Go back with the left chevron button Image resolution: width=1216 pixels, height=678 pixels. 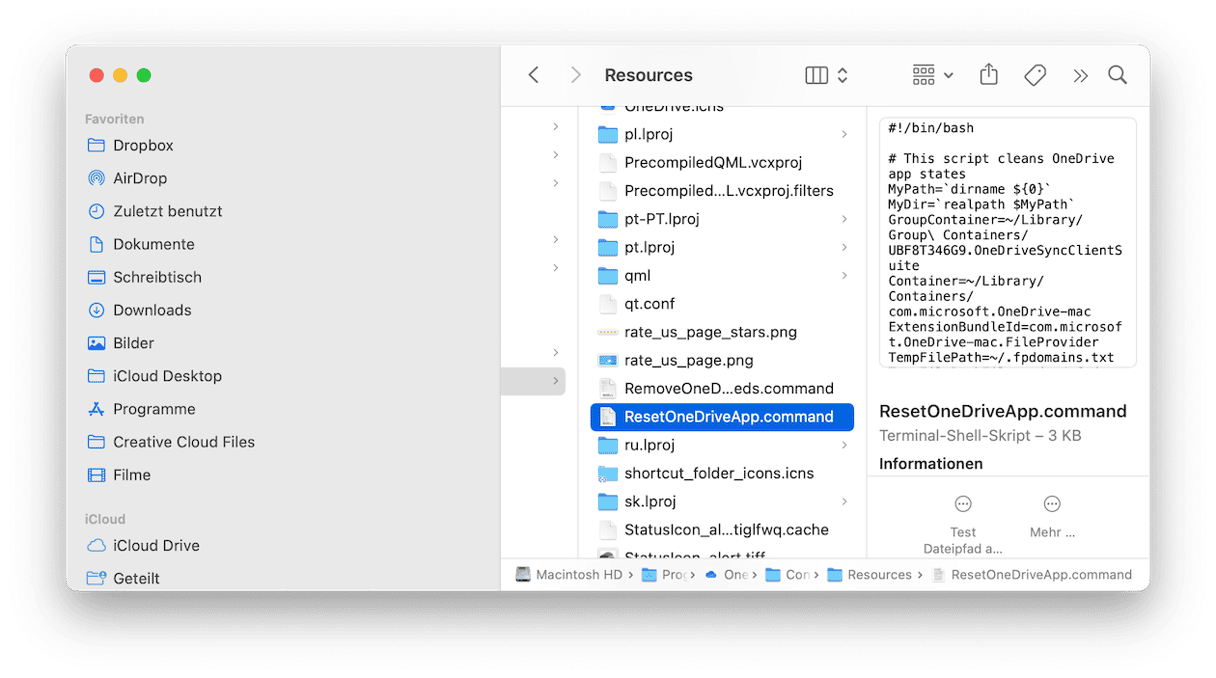534,75
